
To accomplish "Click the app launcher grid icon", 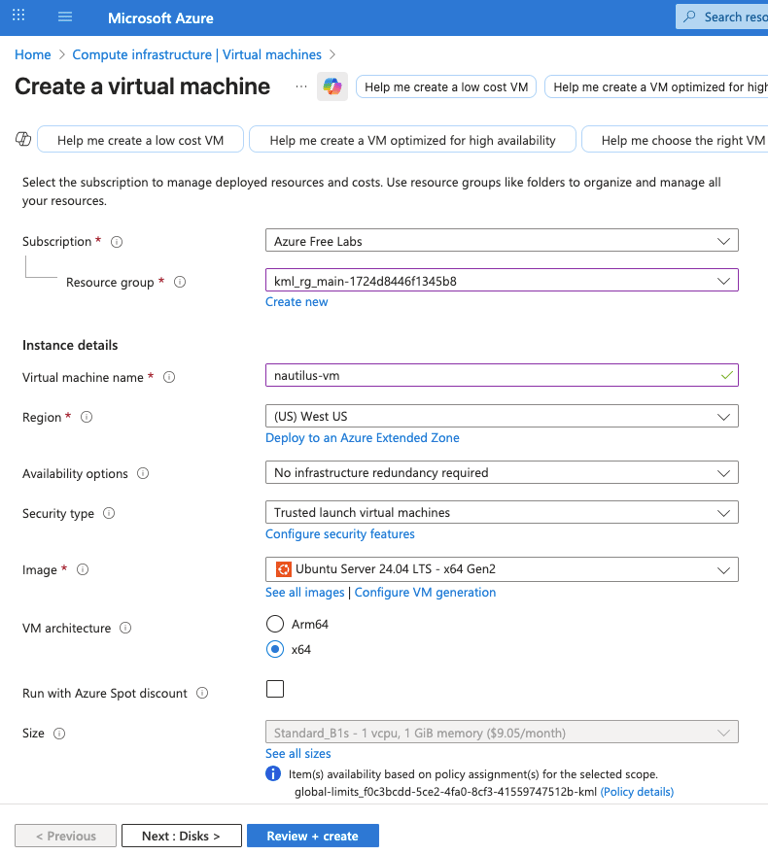I will click(x=19, y=17).
